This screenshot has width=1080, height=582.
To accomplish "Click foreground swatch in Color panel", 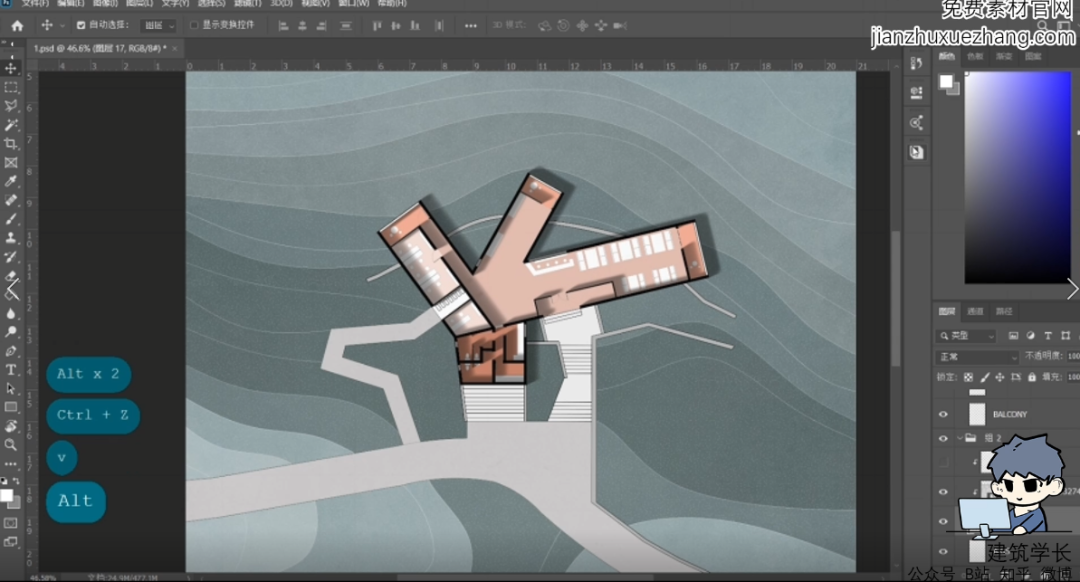I will pos(946,81).
